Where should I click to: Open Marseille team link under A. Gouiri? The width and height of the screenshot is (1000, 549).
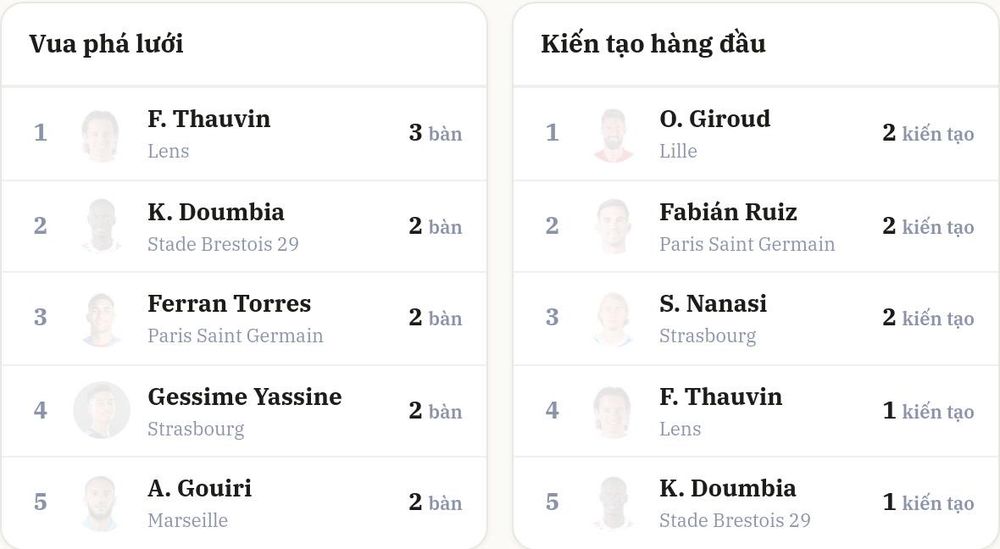(188, 520)
